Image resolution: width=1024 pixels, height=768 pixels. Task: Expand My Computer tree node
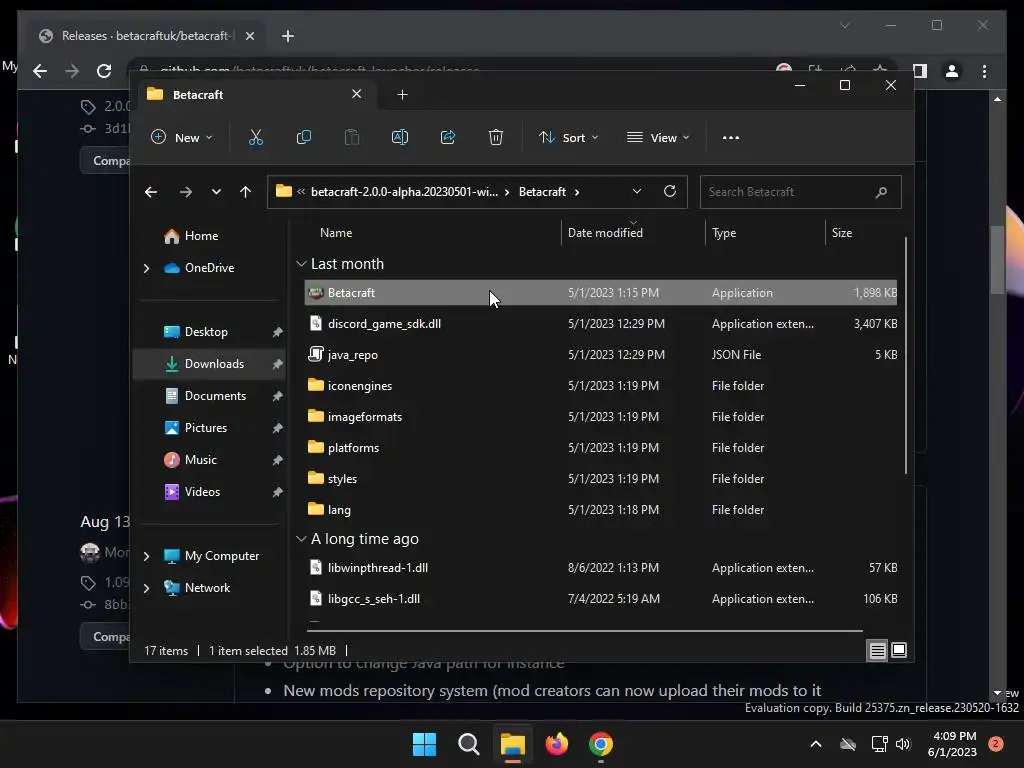pyautogui.click(x=146, y=556)
